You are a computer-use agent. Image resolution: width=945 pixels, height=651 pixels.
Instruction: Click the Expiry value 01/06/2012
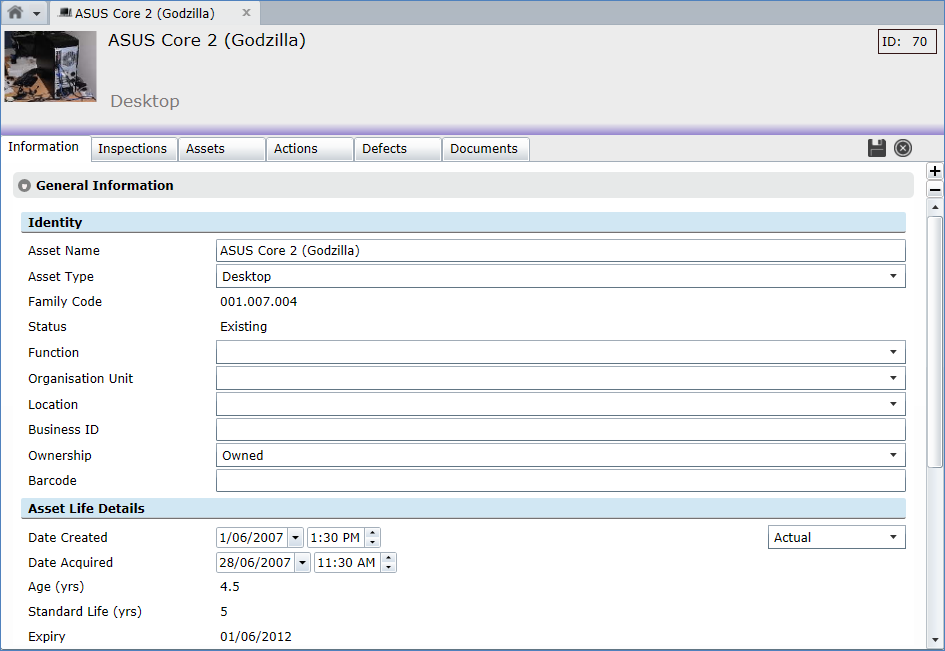pos(256,637)
